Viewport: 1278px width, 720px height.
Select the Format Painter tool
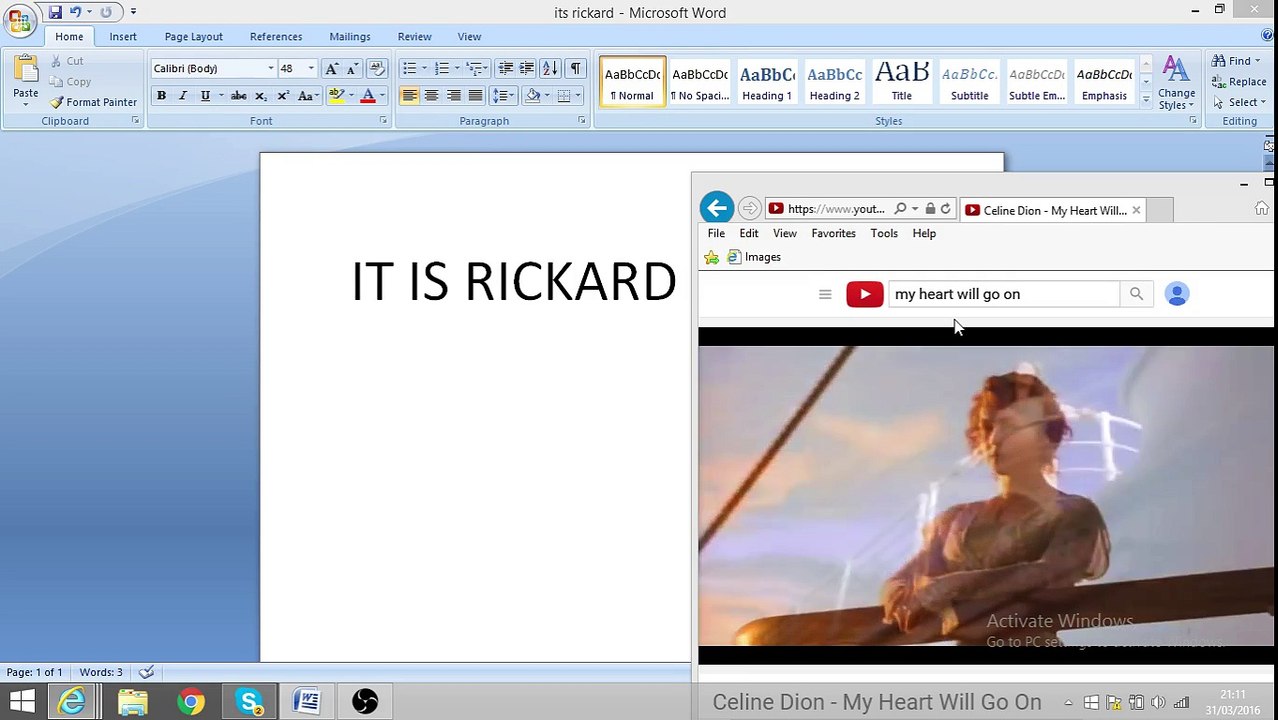coord(93,102)
